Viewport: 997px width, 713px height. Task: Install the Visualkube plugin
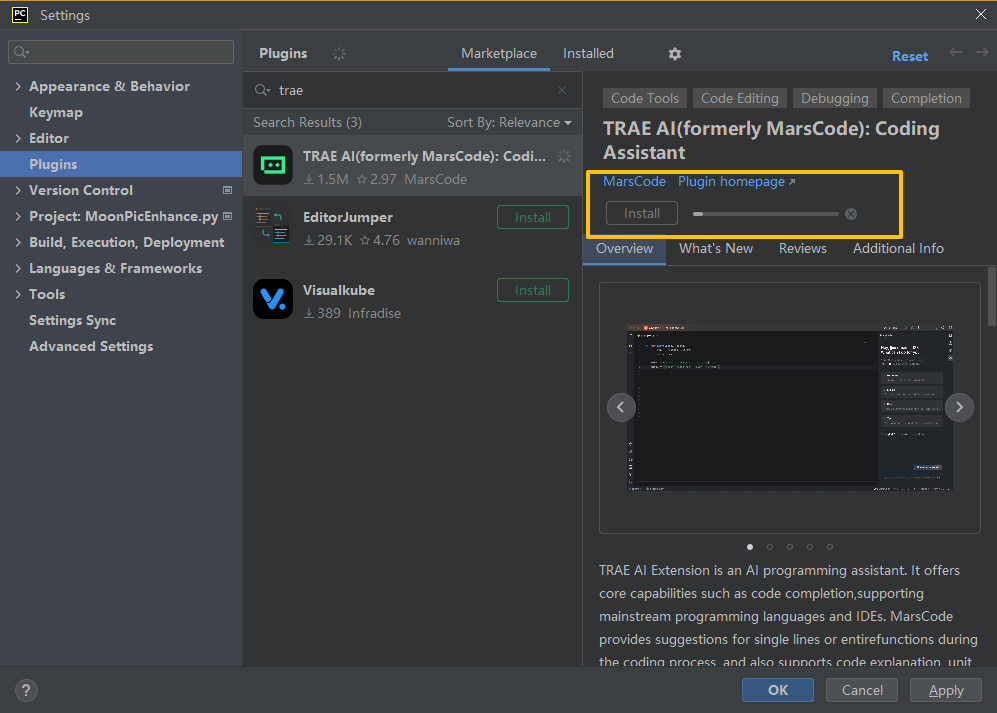[533, 290]
